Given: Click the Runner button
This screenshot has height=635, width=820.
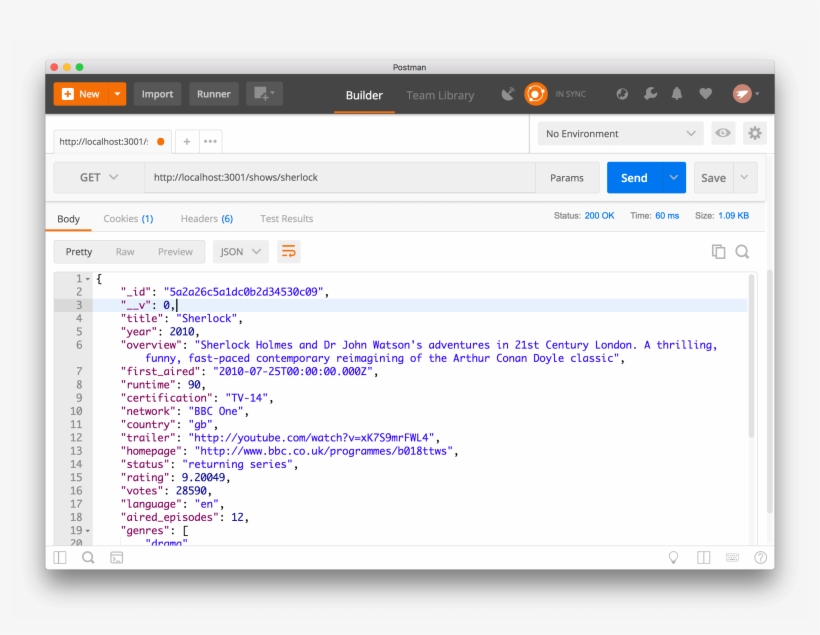Looking at the screenshot, I should 213,94.
